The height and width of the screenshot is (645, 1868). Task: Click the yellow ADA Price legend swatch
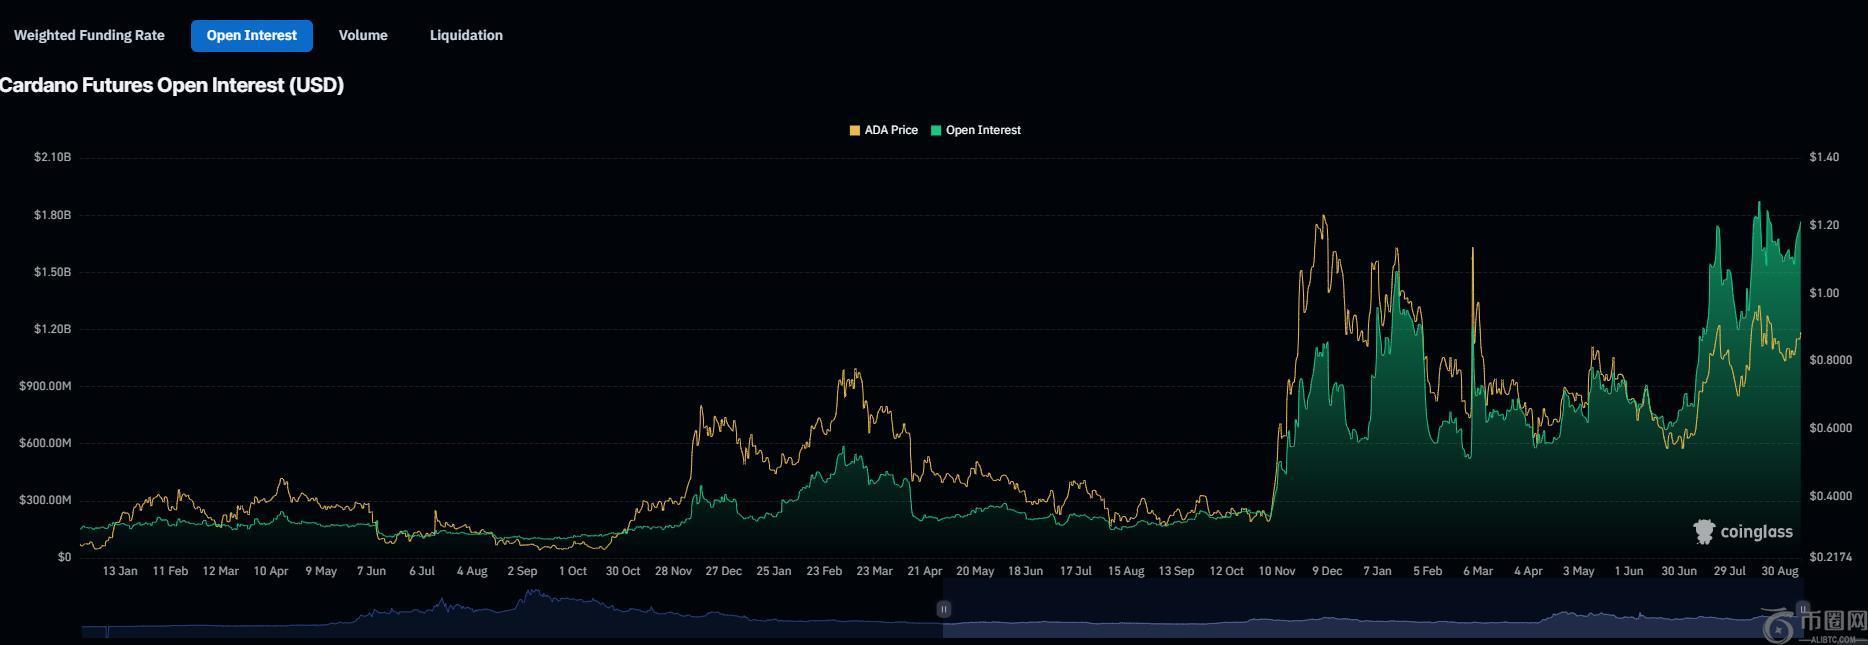[x=854, y=130]
